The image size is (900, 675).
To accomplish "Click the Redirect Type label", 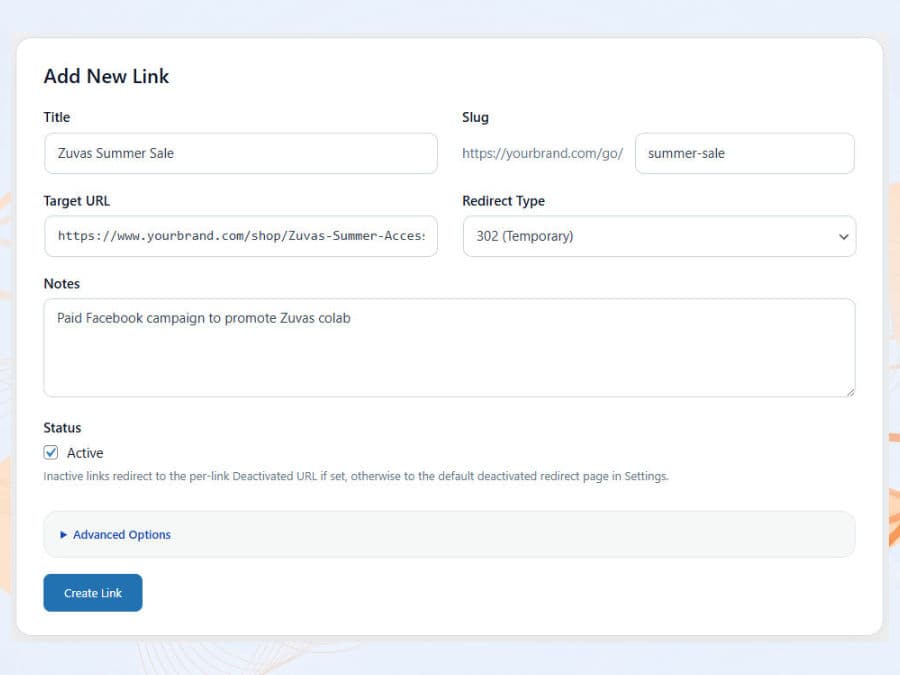I will [x=503, y=201].
